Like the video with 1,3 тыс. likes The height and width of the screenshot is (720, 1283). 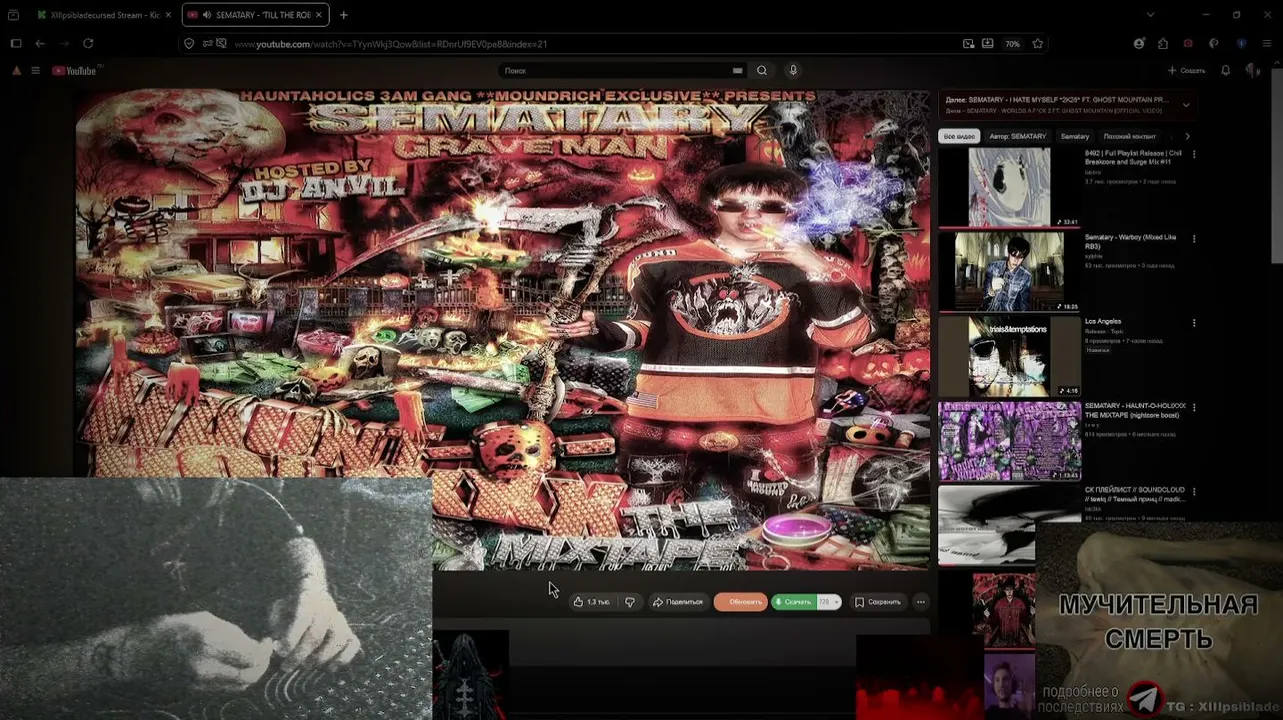(x=592, y=602)
